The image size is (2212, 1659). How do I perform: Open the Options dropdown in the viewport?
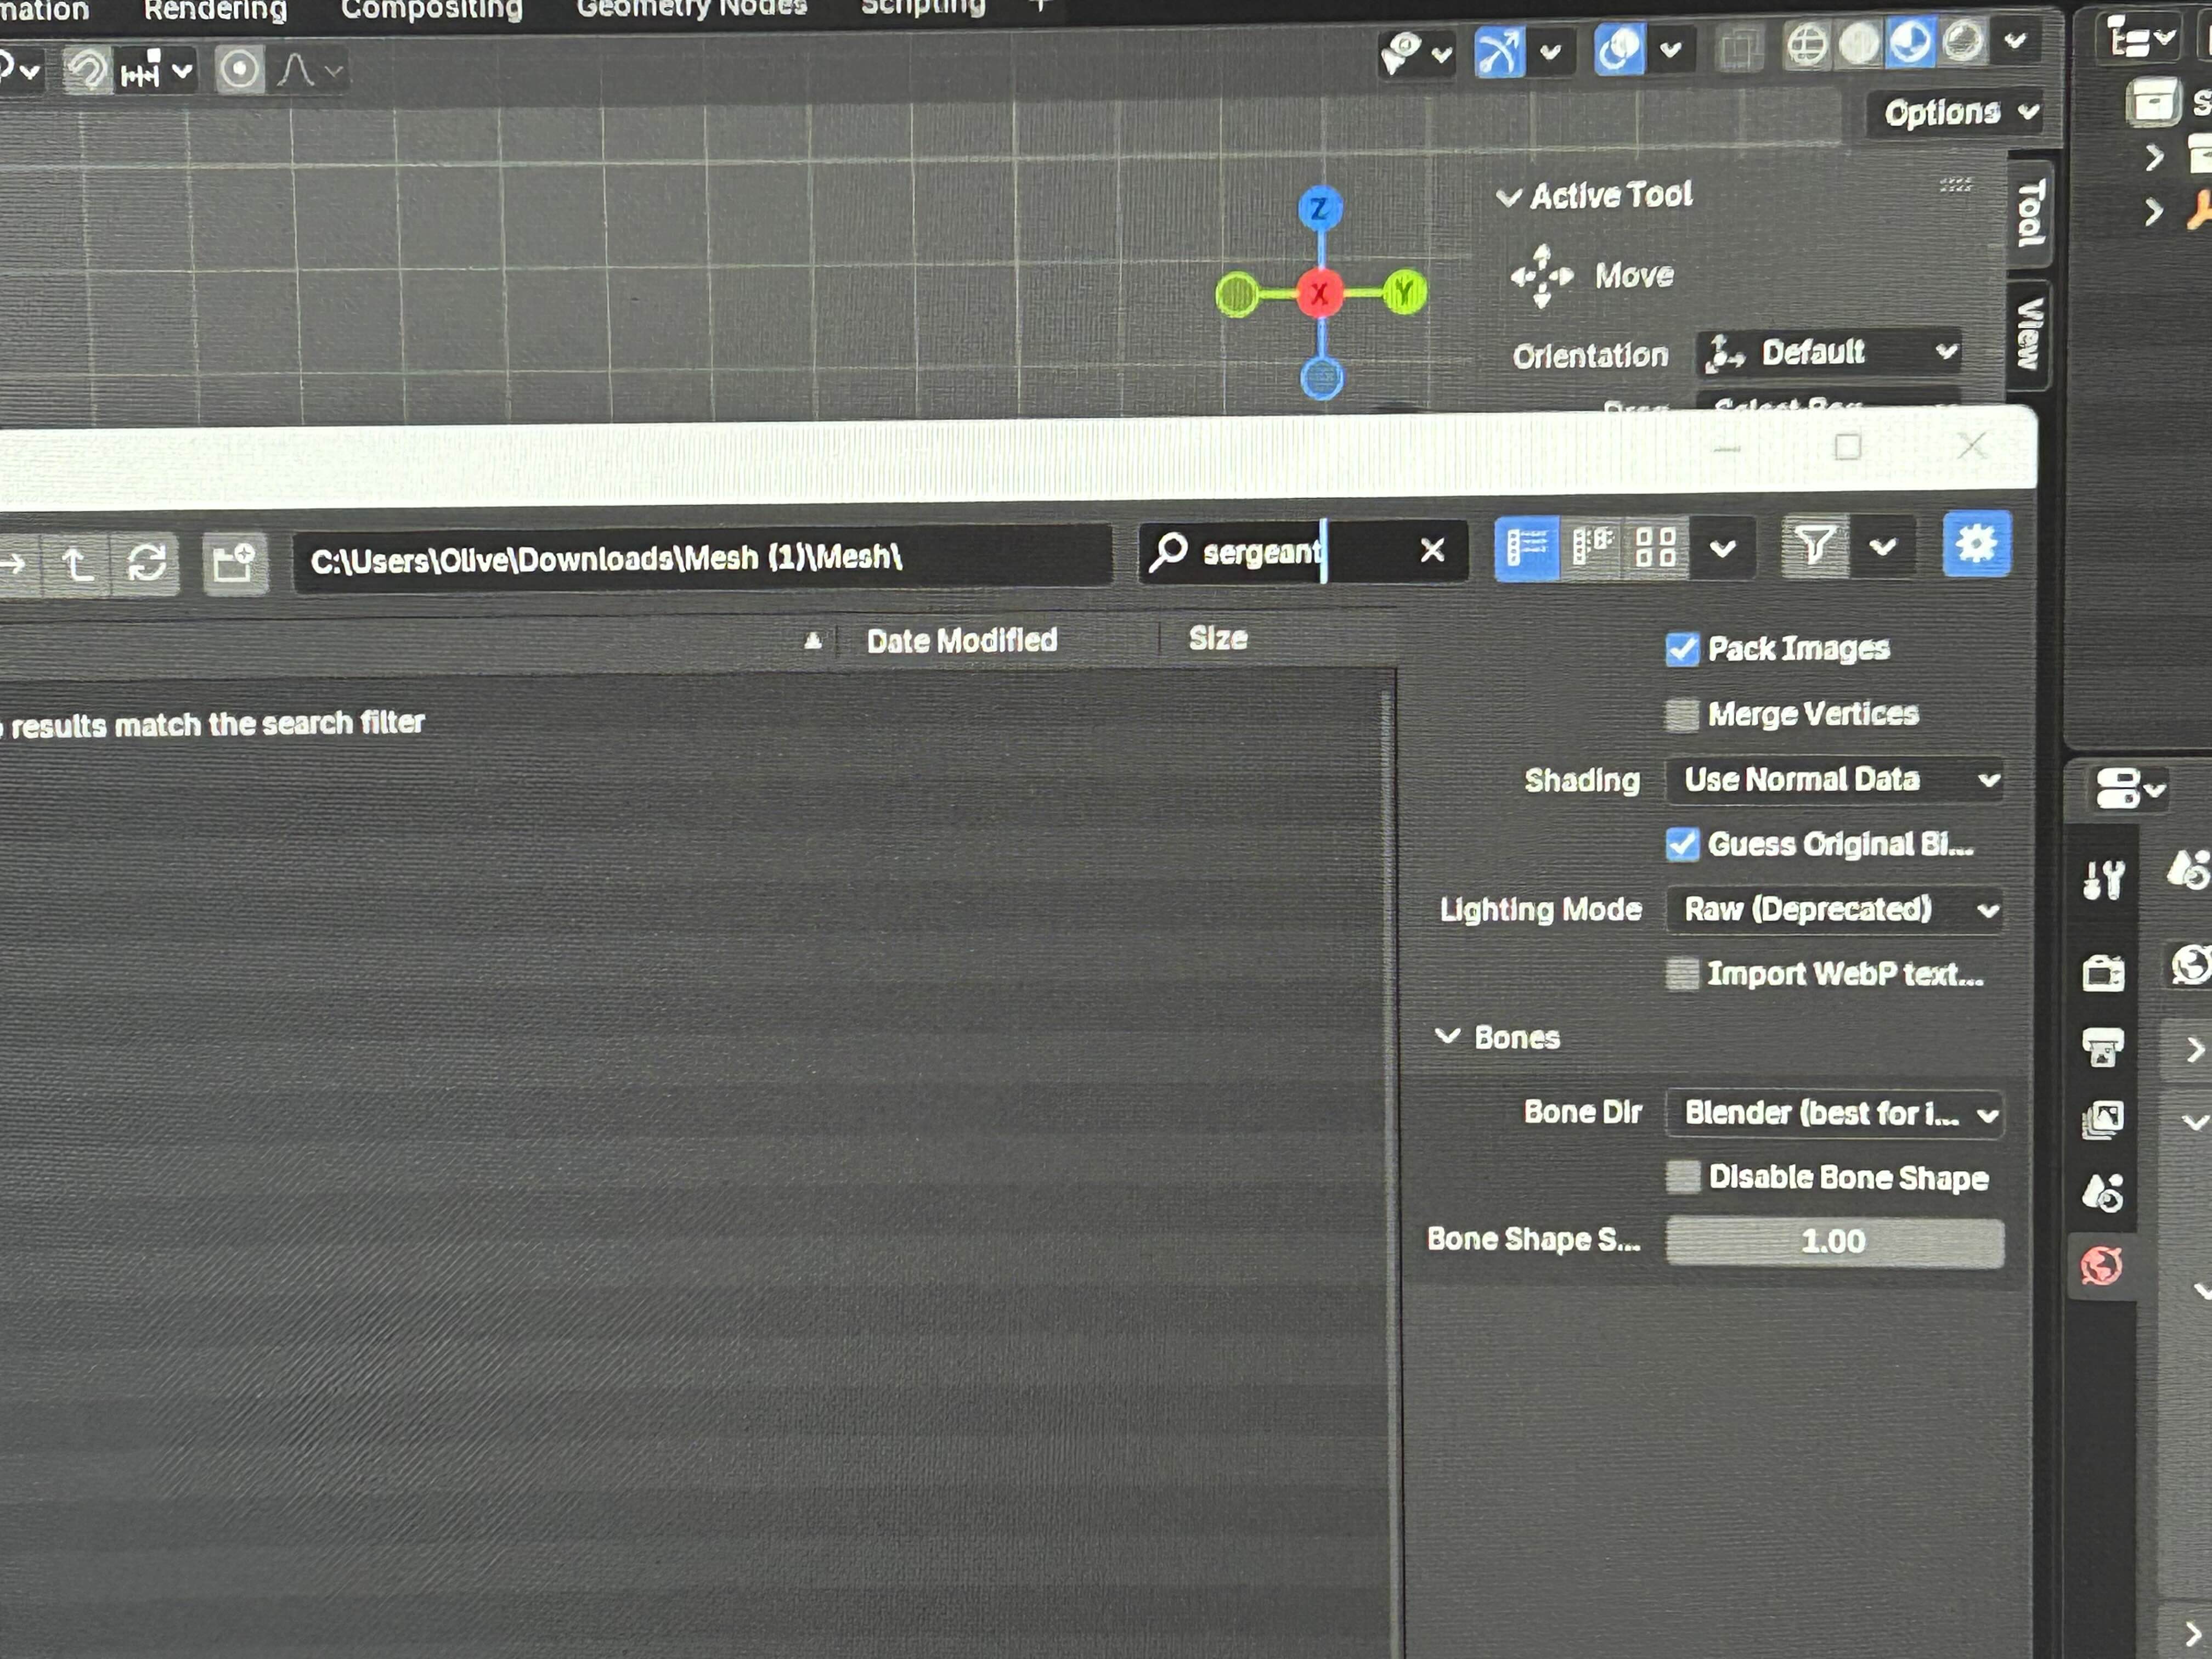click(x=1960, y=112)
